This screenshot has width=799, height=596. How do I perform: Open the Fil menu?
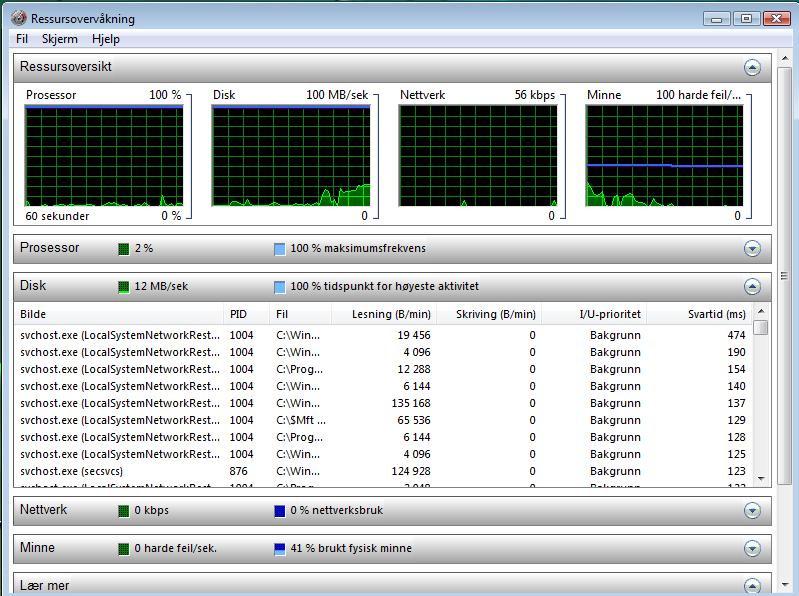pos(22,39)
